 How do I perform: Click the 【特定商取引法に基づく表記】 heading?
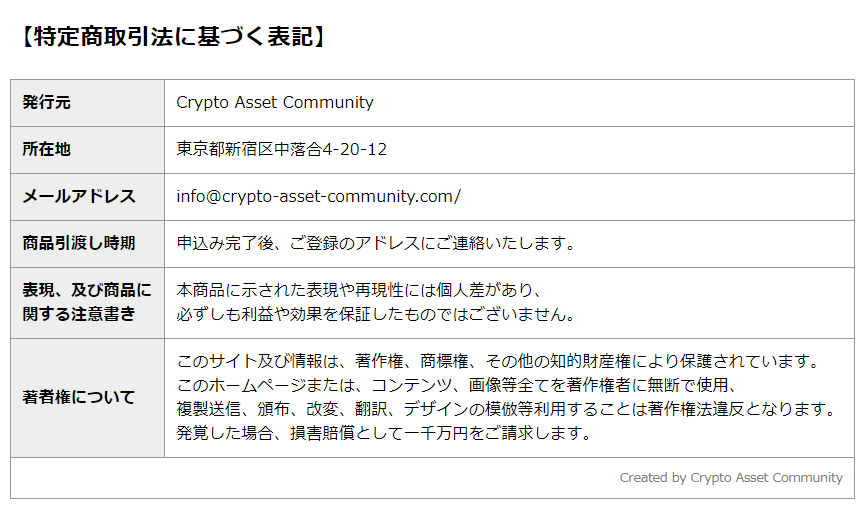(172, 37)
